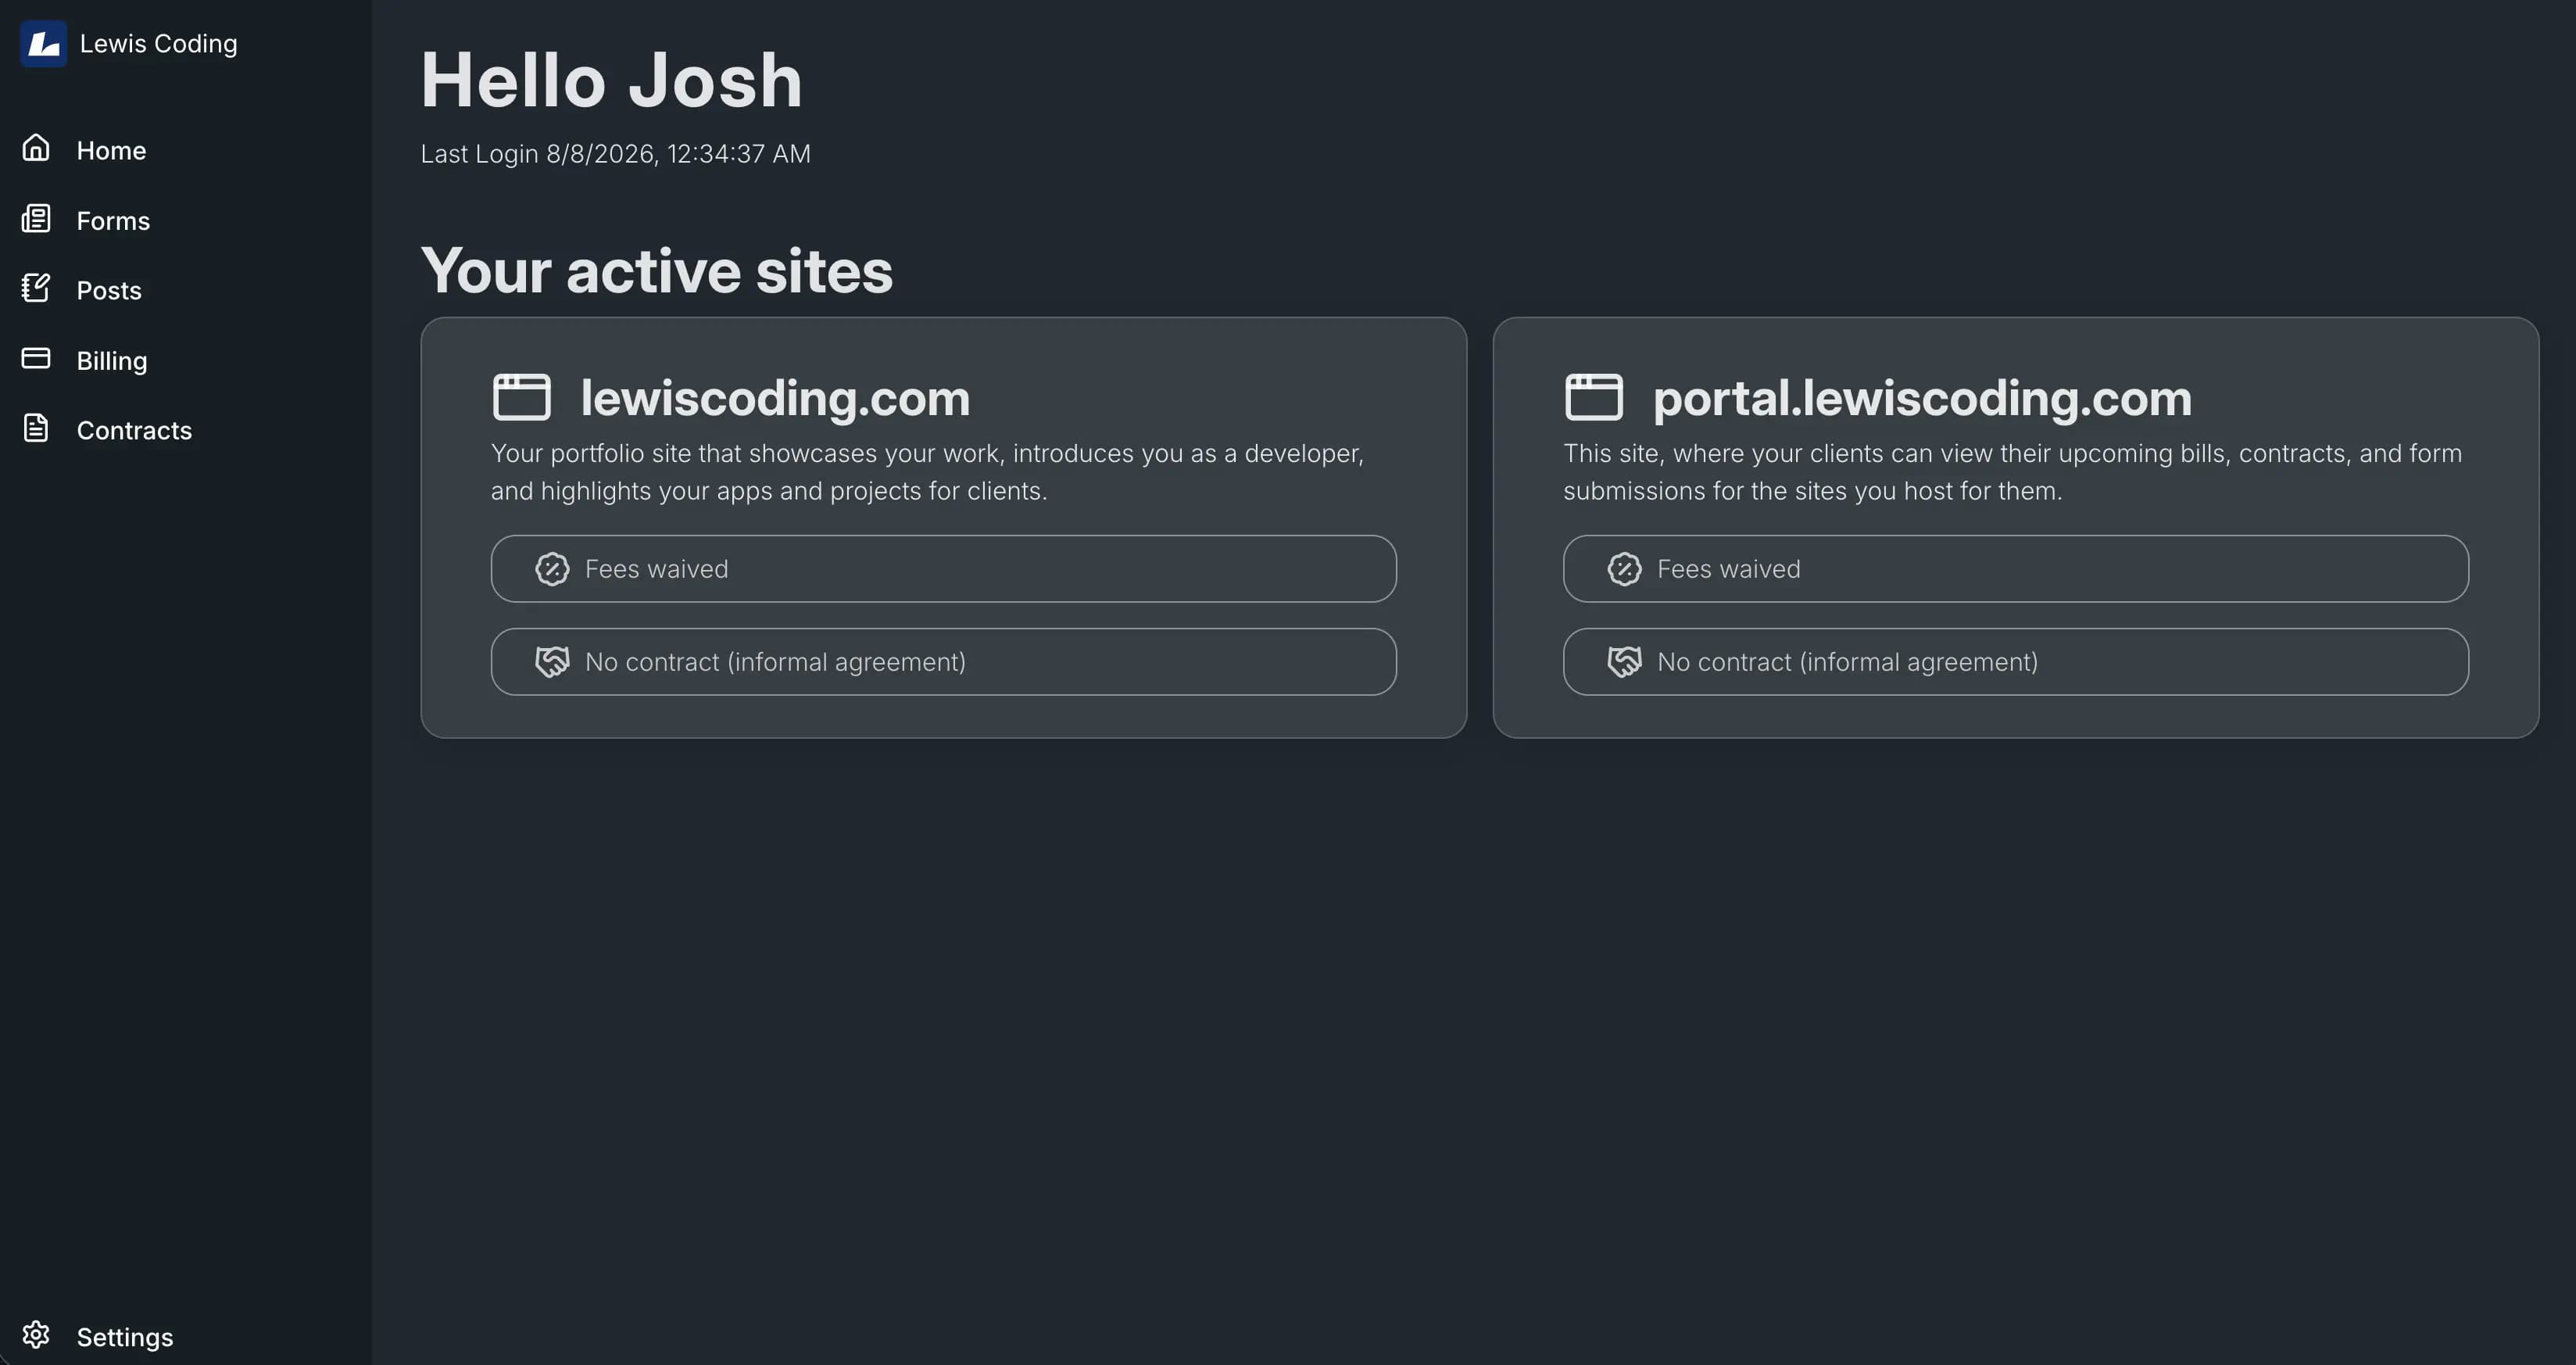
Task: Click the browser window icon beside lewiscoding.com
Action: pyautogui.click(x=522, y=397)
